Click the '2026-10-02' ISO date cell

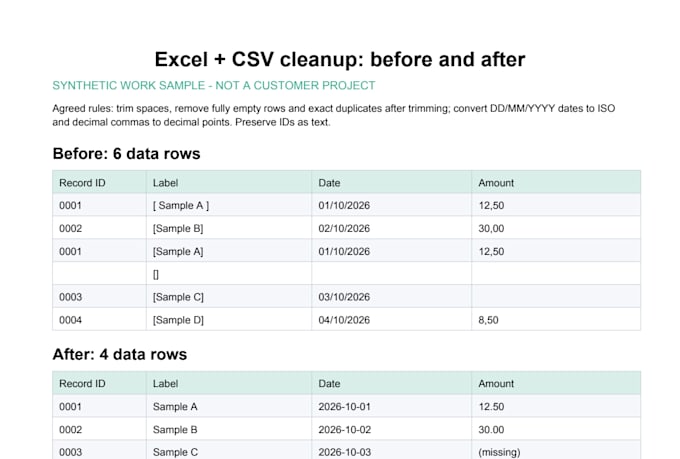392,429
